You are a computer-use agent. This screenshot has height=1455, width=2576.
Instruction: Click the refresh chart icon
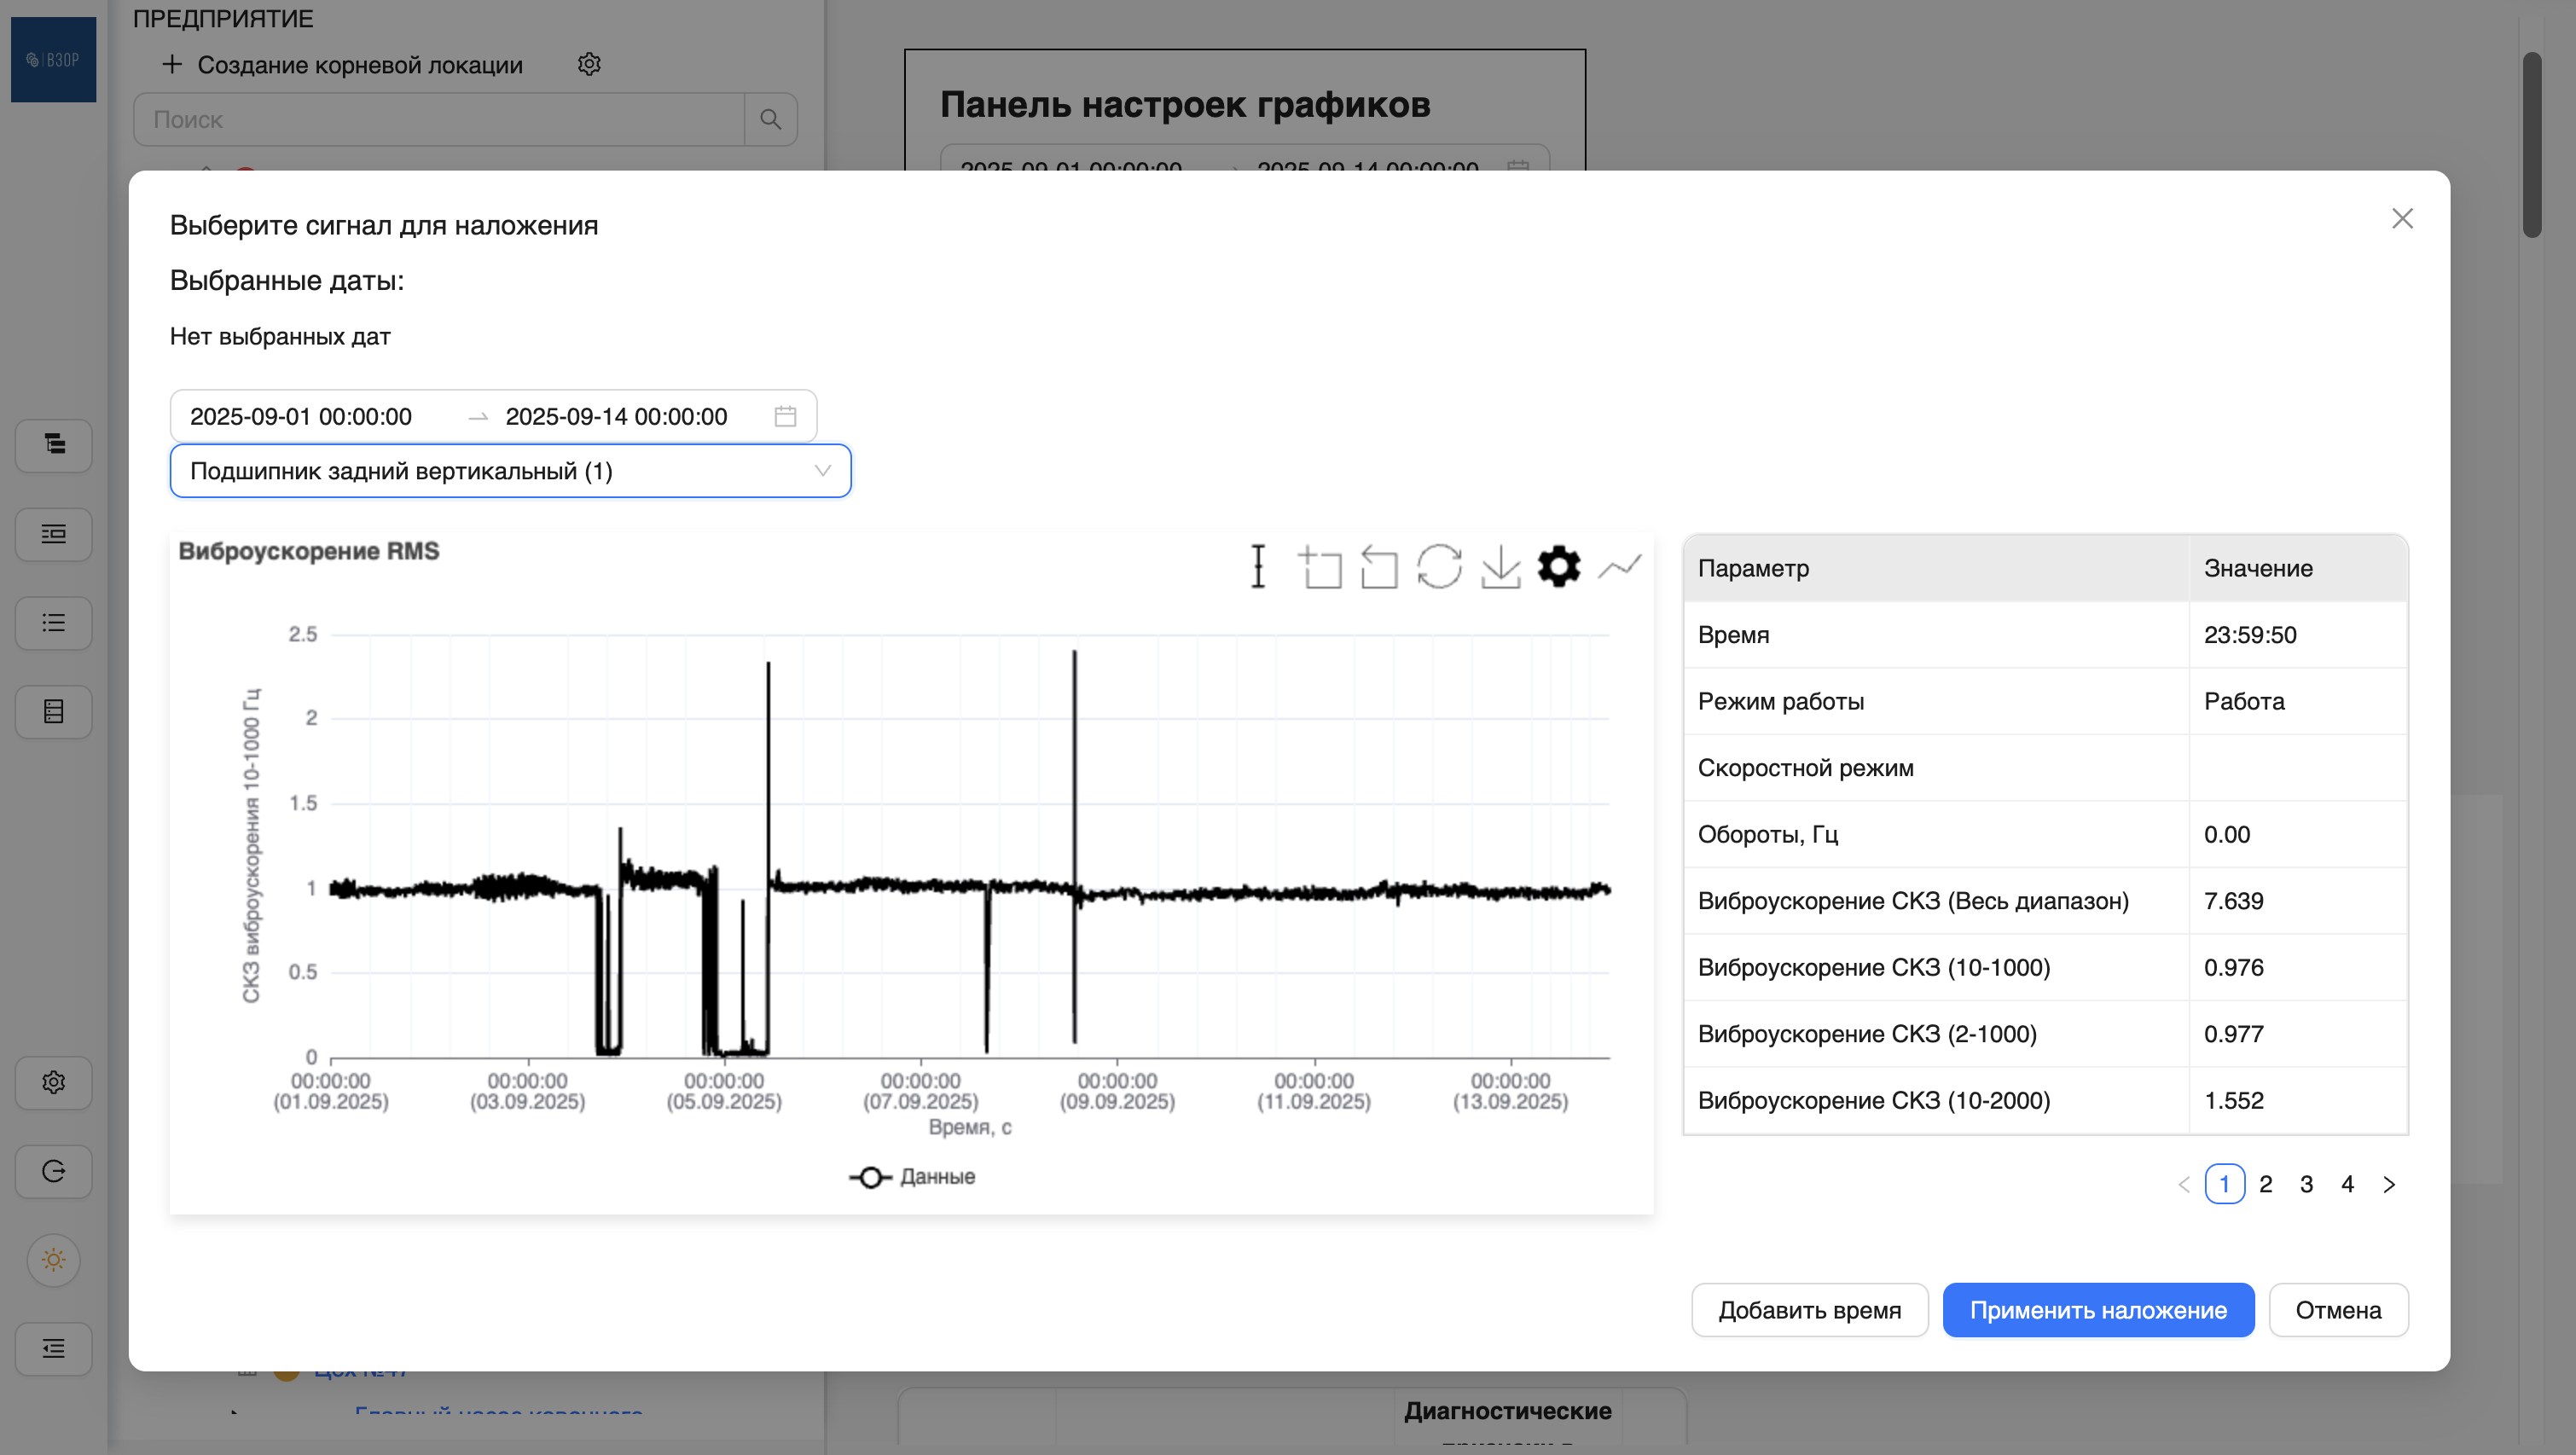click(1439, 567)
